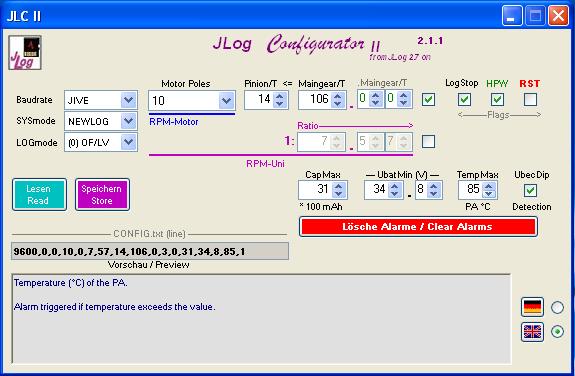This screenshot has width=575, height=376.
Task: Click the Lesen / Read button
Action: point(39,194)
